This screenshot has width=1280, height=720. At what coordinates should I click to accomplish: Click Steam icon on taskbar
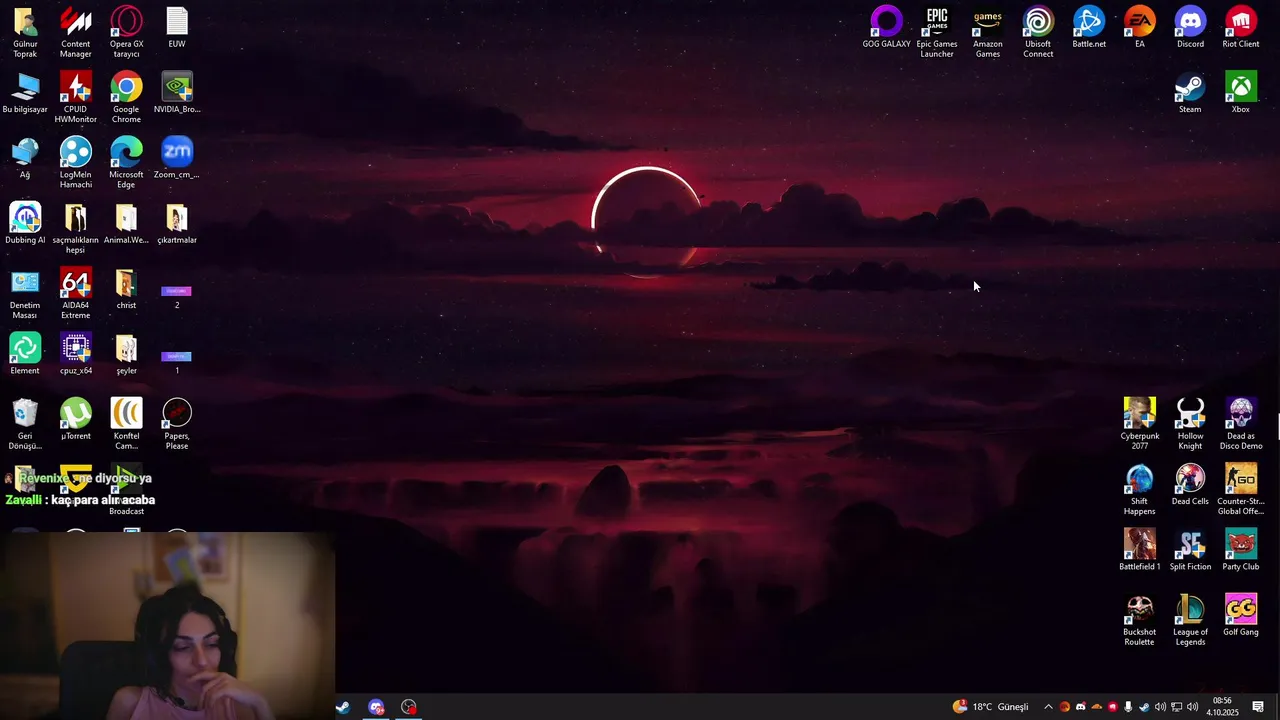pos(343,707)
